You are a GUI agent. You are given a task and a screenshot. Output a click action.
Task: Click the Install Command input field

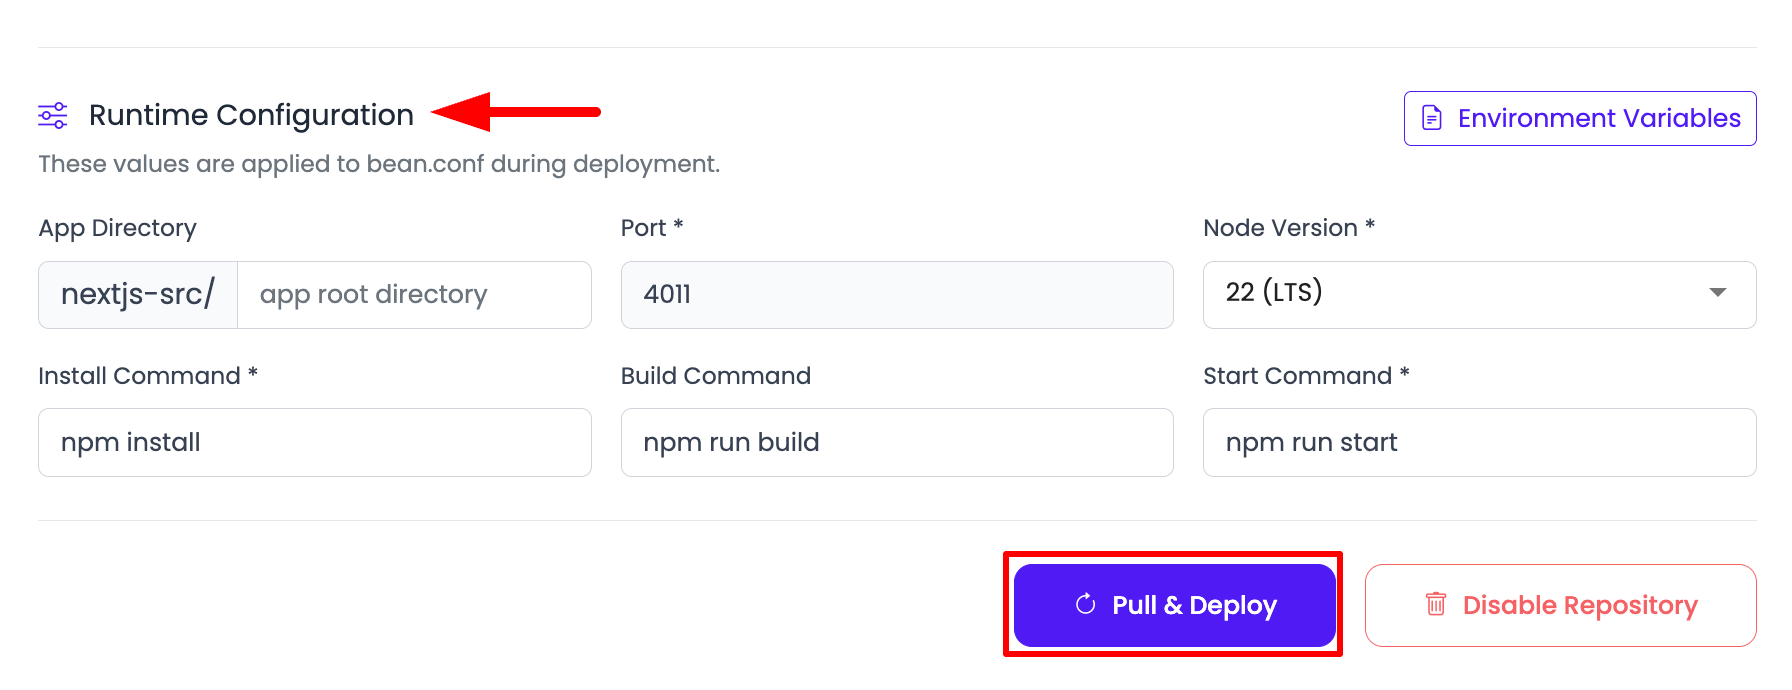click(315, 442)
